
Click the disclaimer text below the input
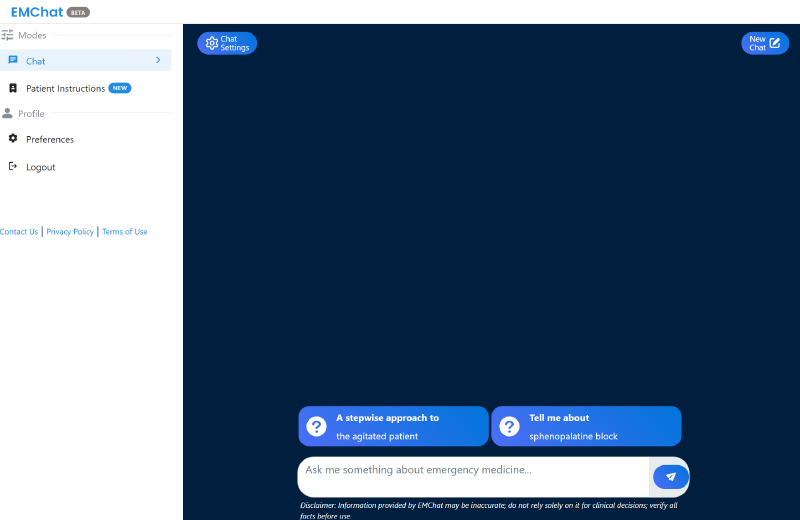pyautogui.click(x=489, y=510)
